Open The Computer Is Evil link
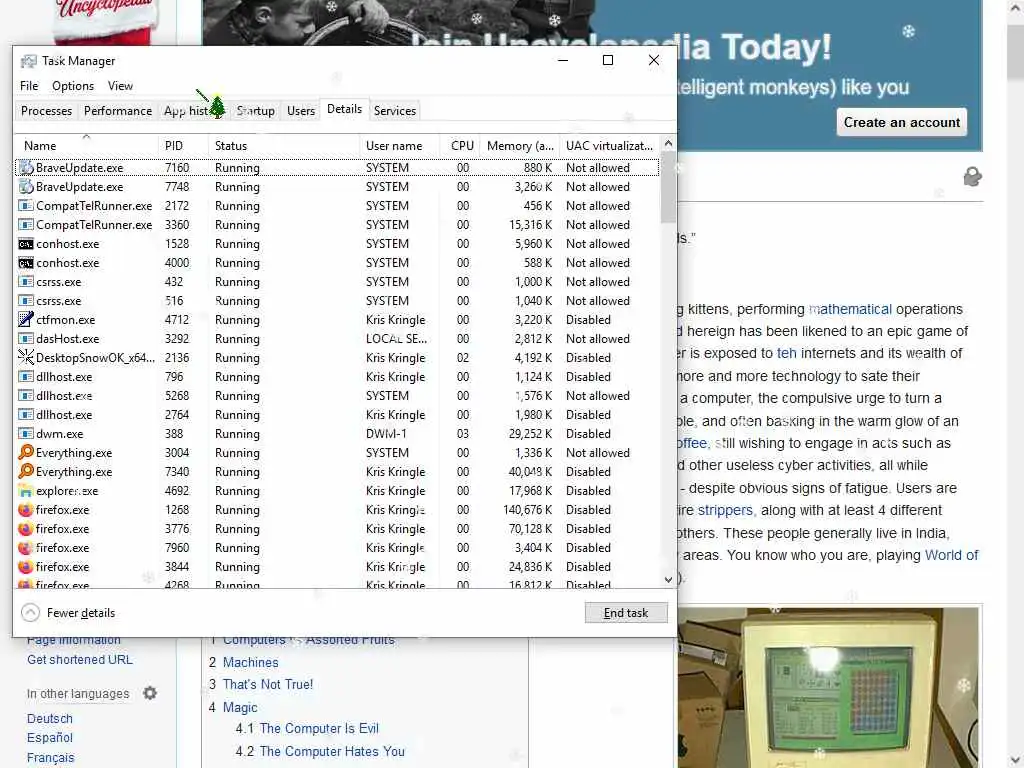1024x768 pixels. click(319, 728)
